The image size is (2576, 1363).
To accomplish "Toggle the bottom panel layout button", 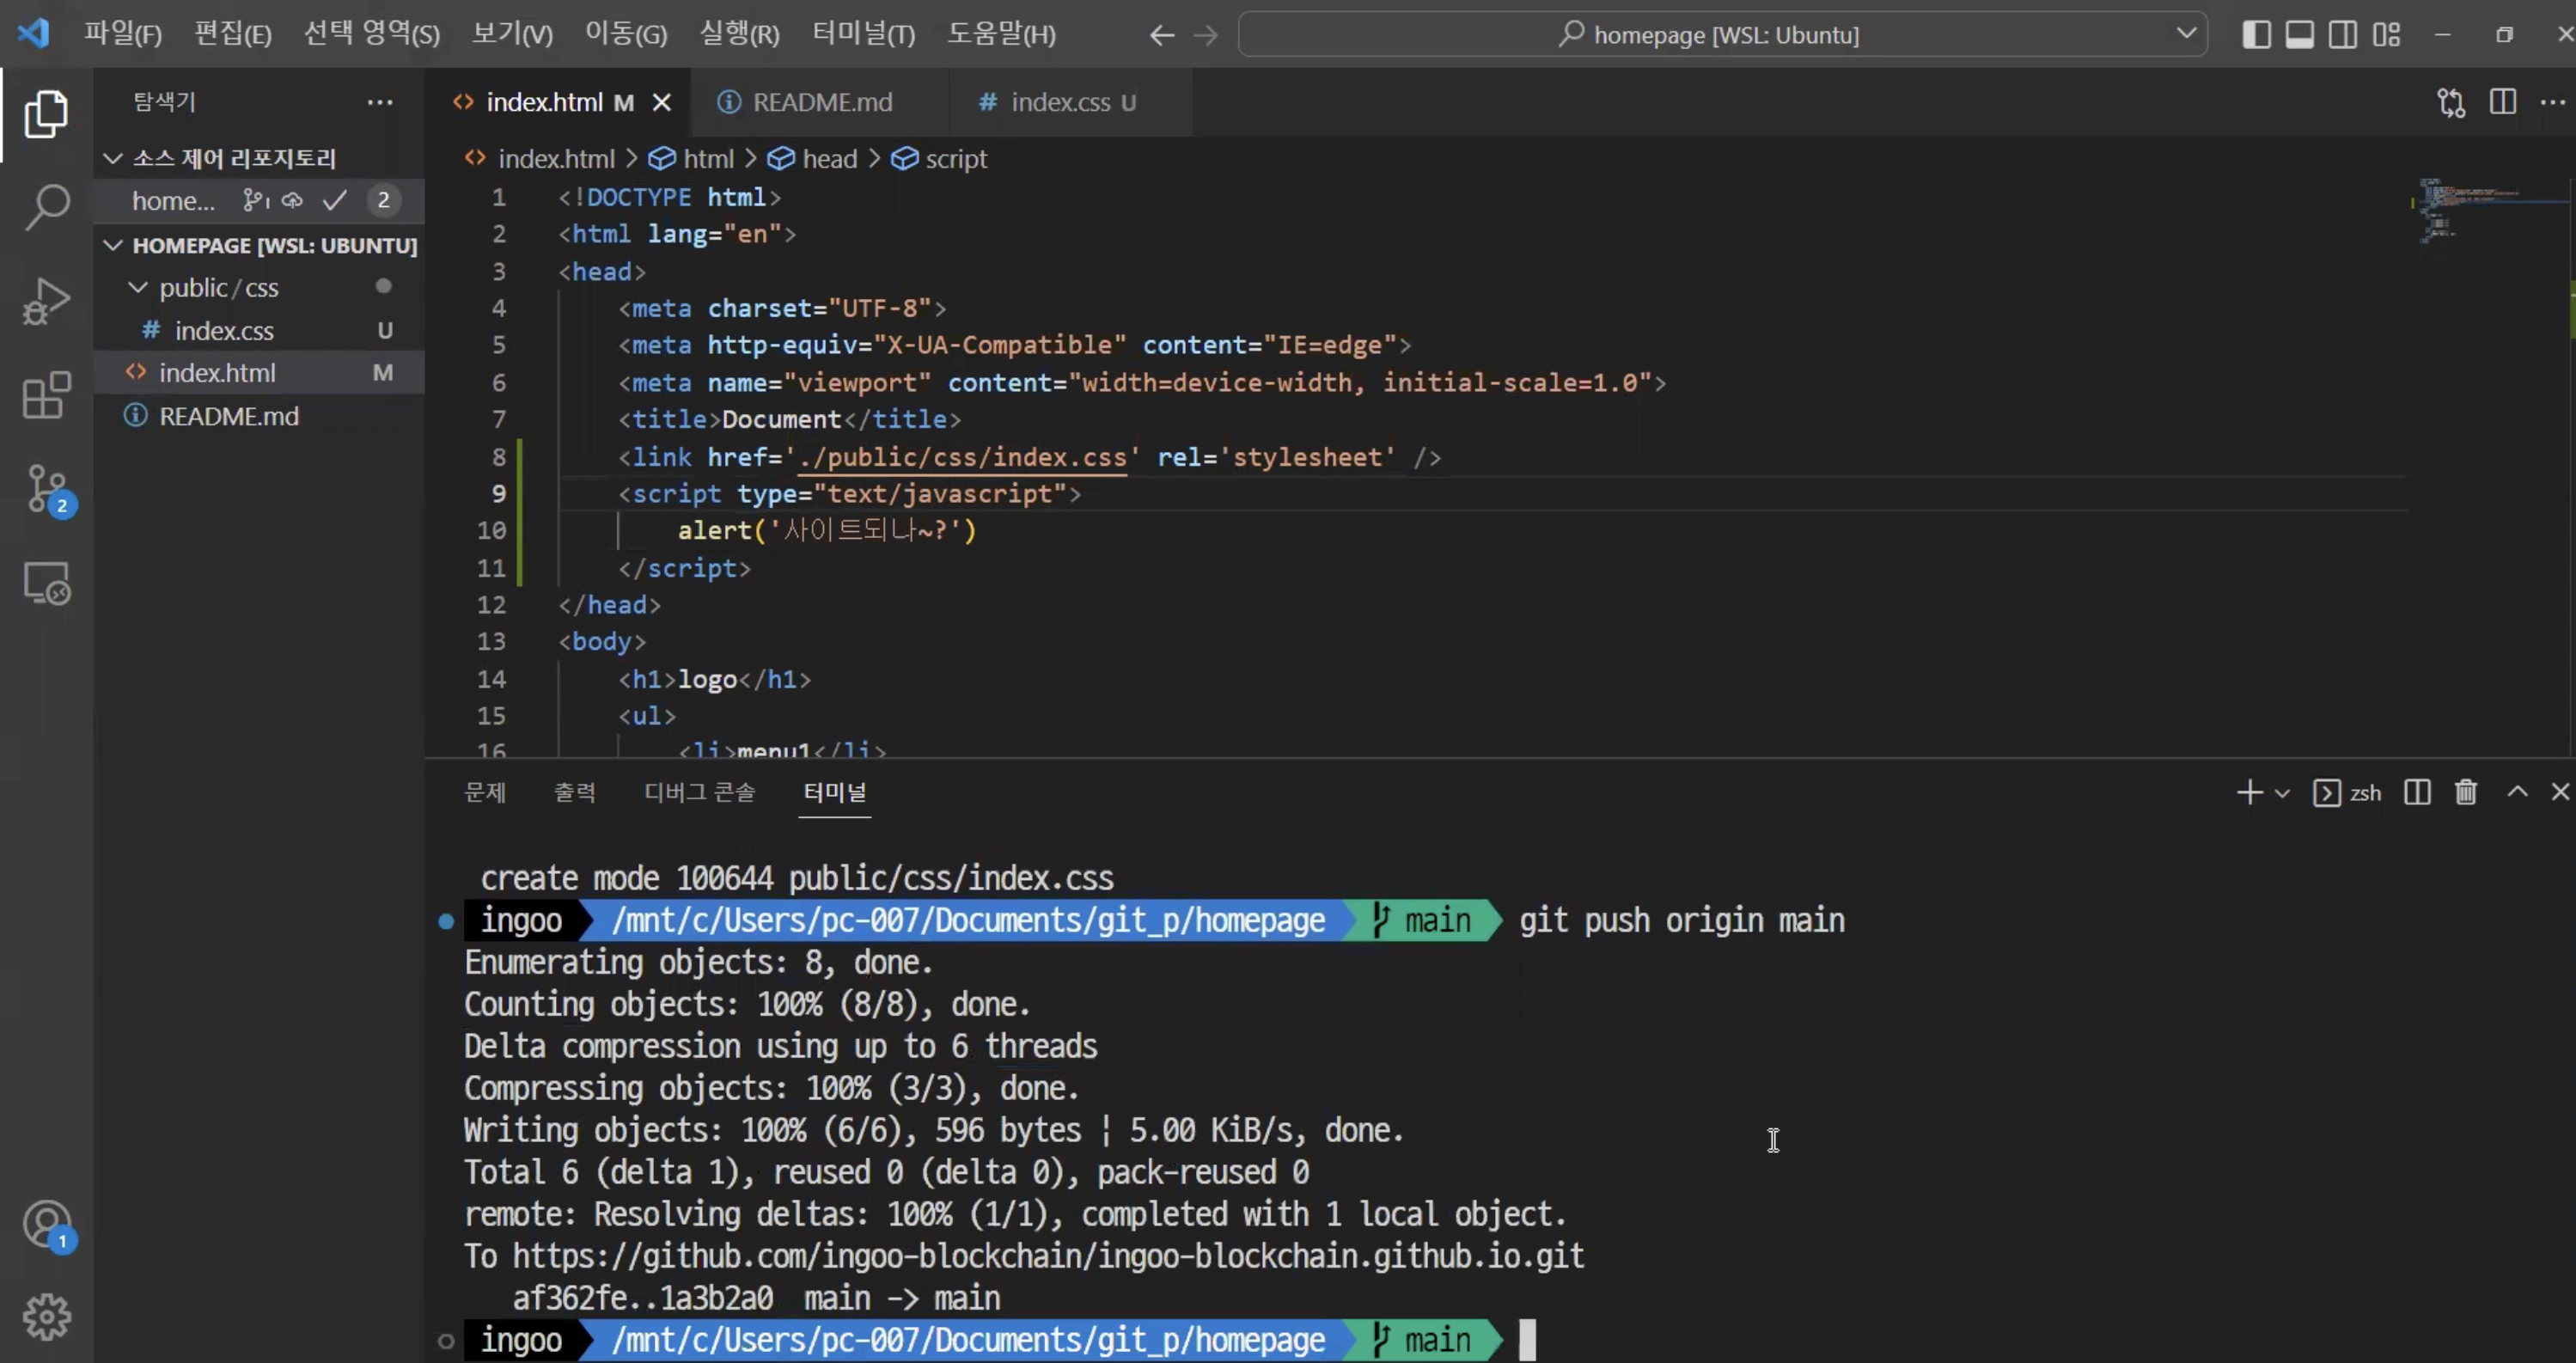I will (x=2299, y=35).
